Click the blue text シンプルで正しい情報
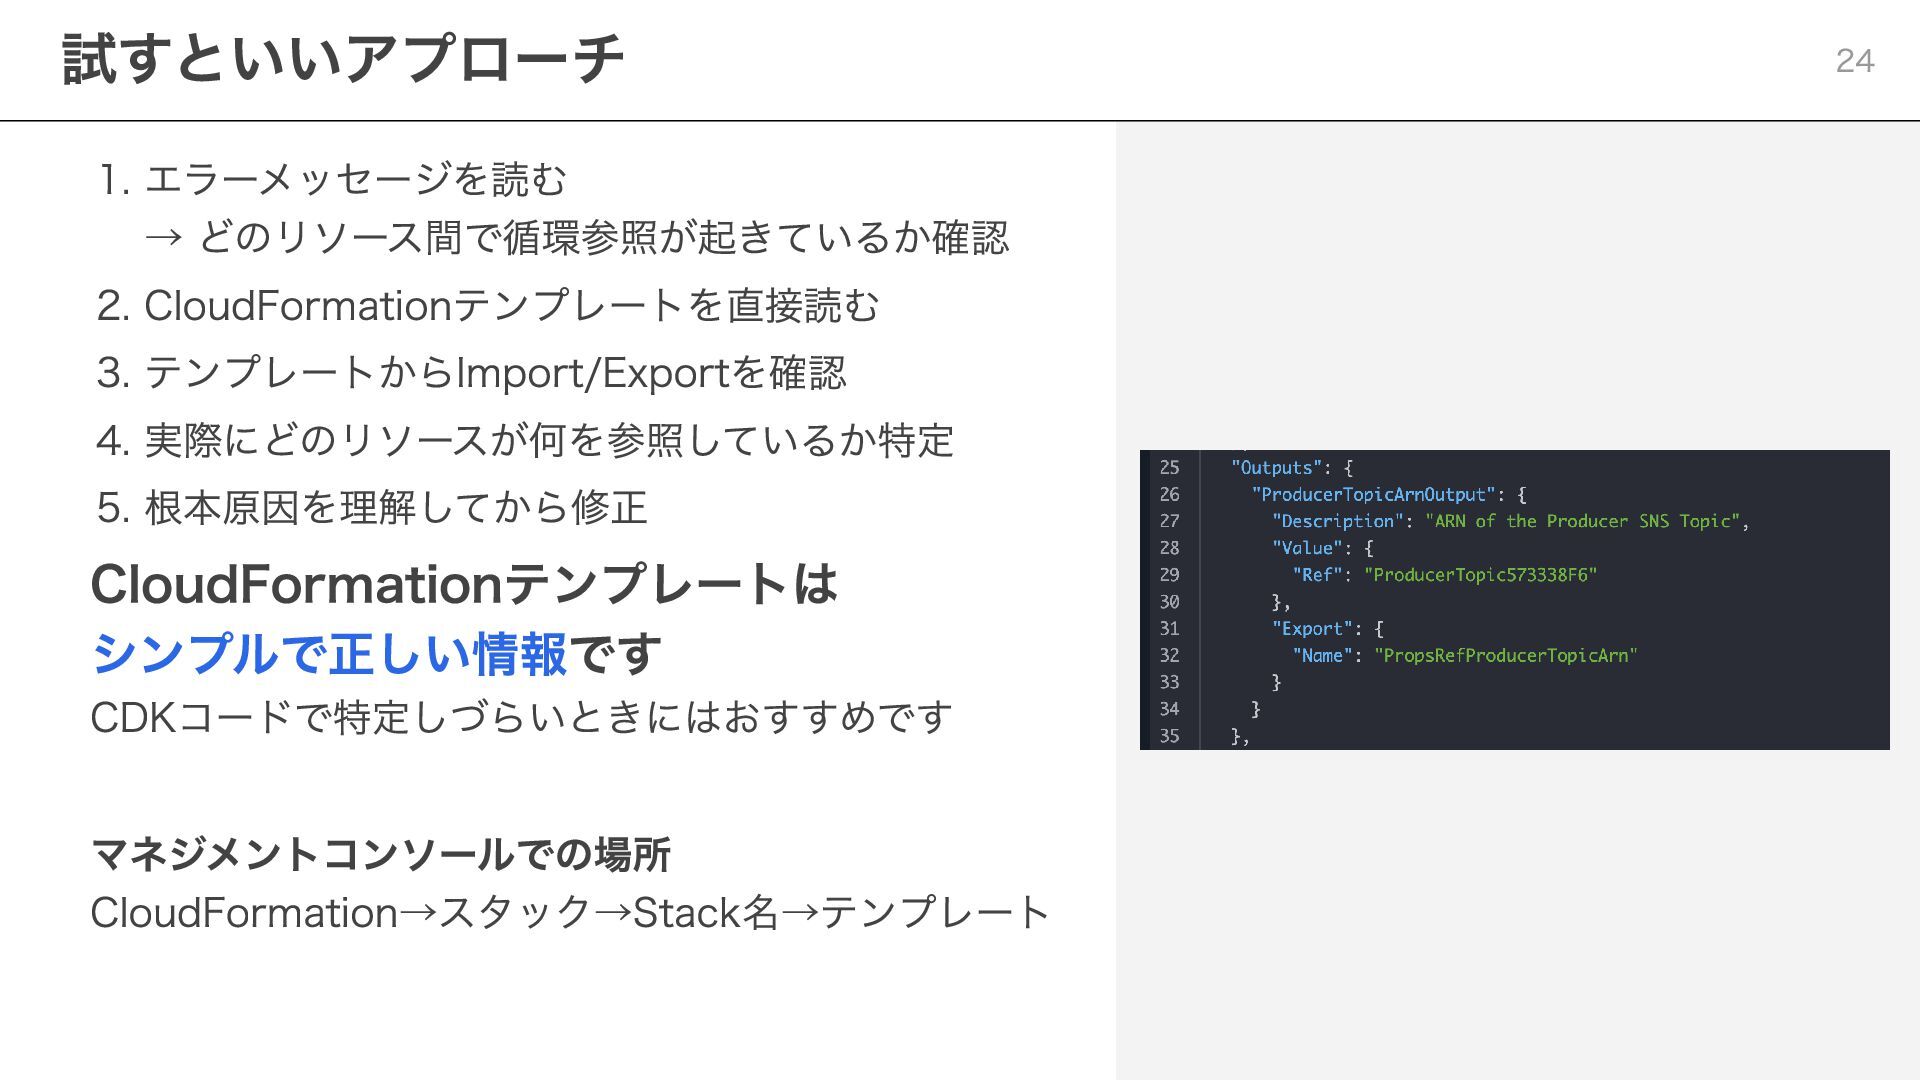 [x=329, y=654]
